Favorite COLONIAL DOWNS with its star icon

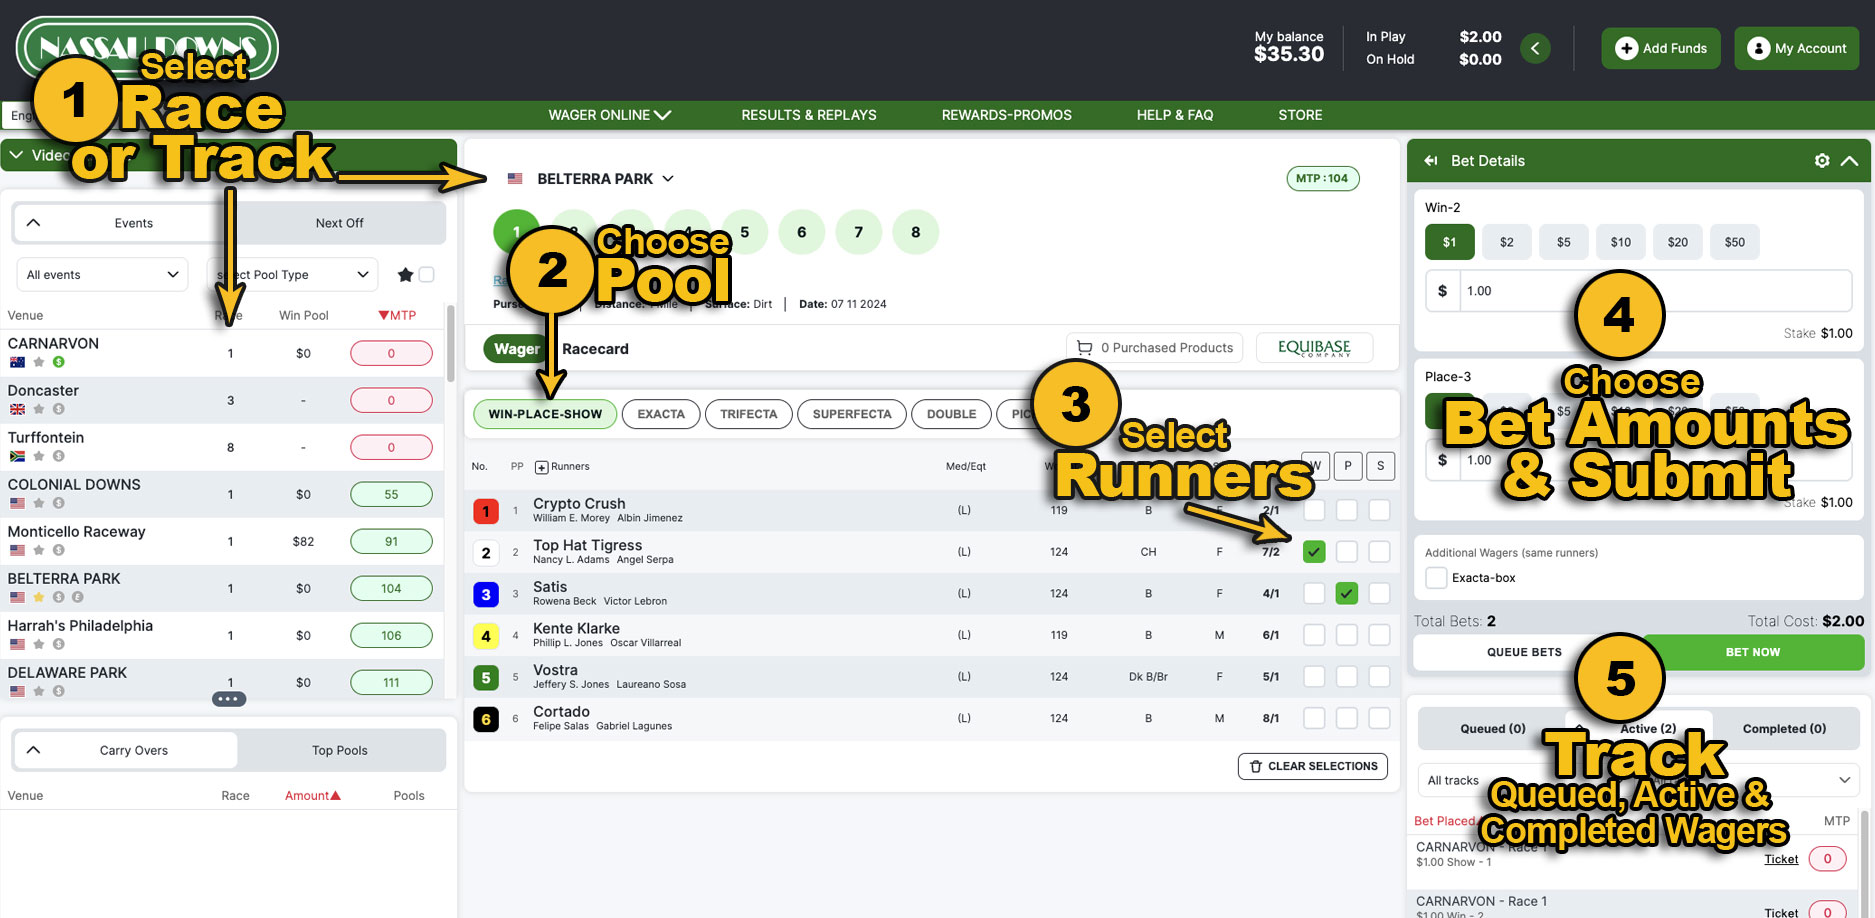(x=39, y=503)
